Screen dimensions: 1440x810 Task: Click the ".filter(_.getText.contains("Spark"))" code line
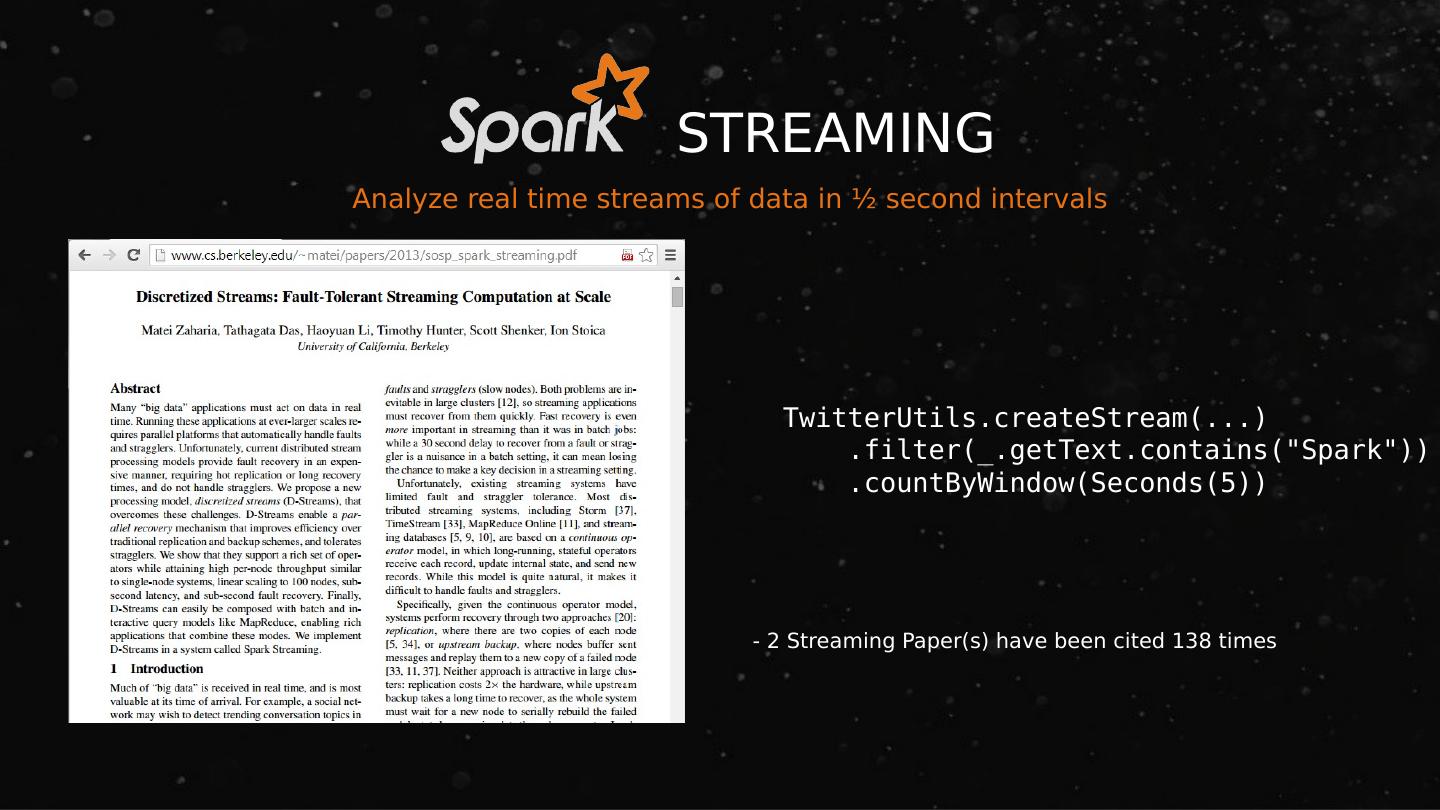point(1138,450)
